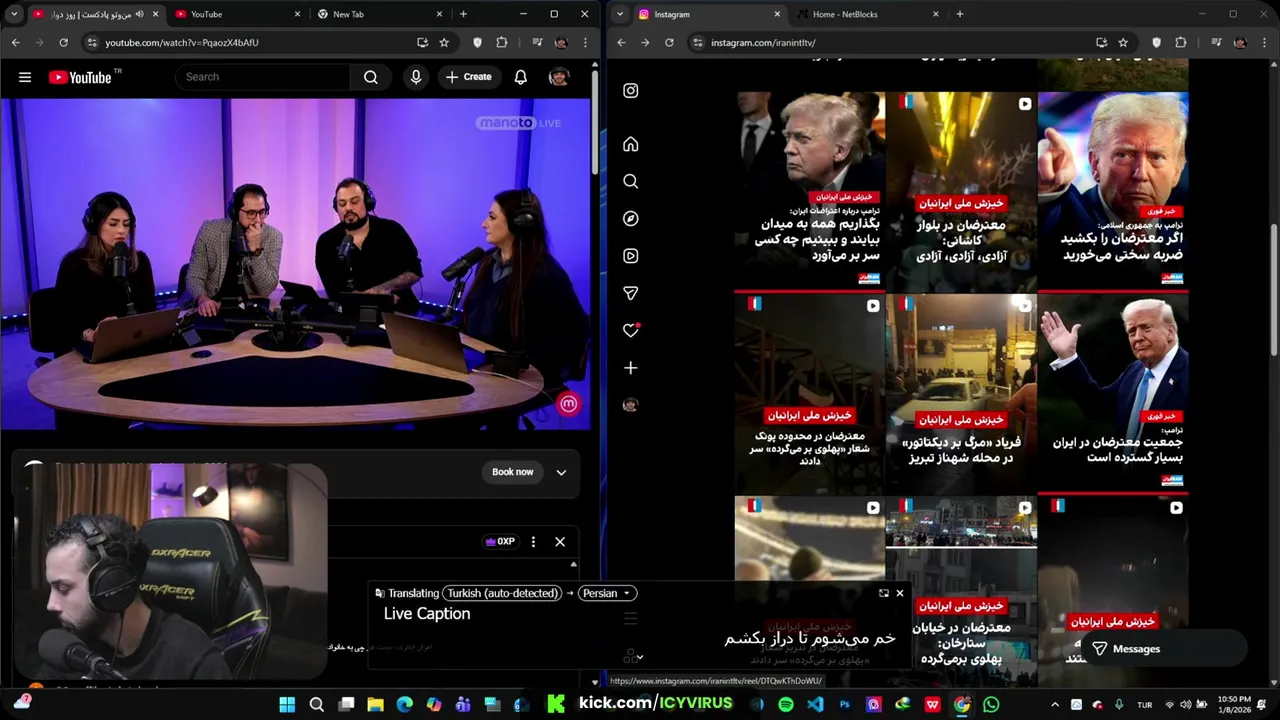Click the TUR keyboard language indicator
The height and width of the screenshot is (720, 1280).
coord(1145,705)
